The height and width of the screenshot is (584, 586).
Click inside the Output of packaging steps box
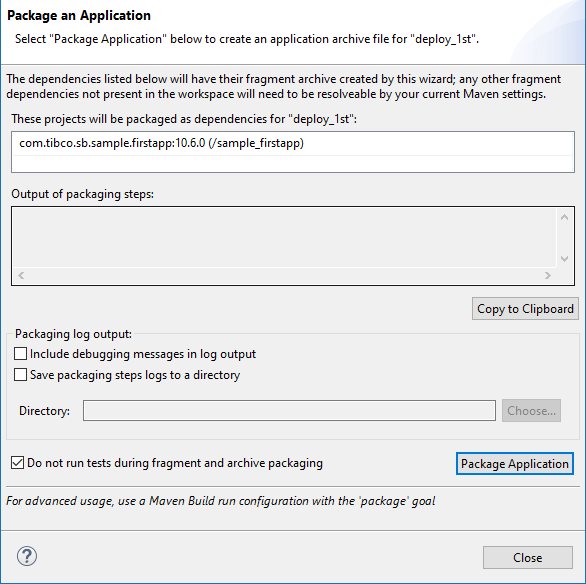[x=285, y=237]
